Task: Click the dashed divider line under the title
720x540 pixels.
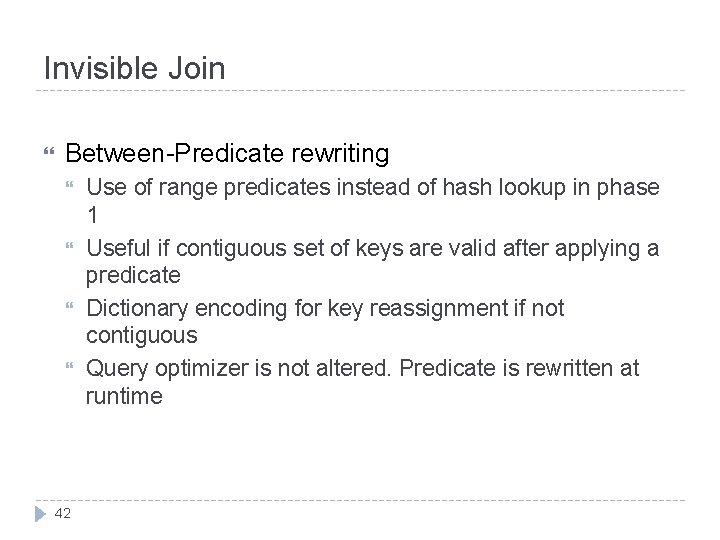Action: pos(360,91)
